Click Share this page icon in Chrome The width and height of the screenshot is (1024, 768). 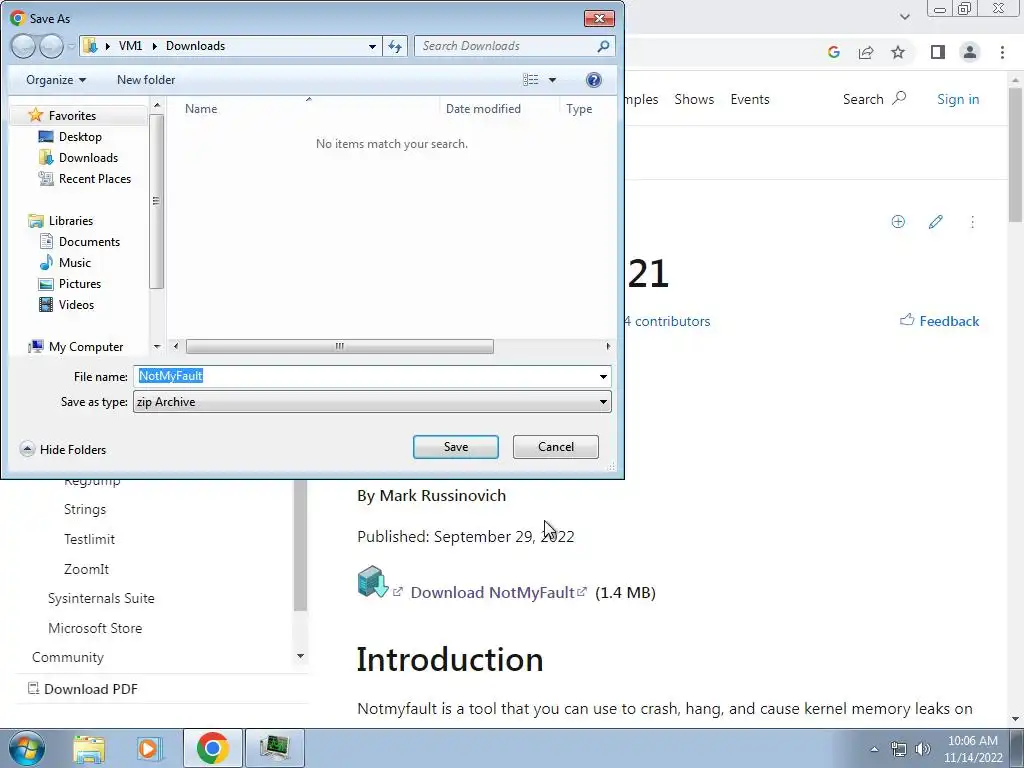coord(866,52)
